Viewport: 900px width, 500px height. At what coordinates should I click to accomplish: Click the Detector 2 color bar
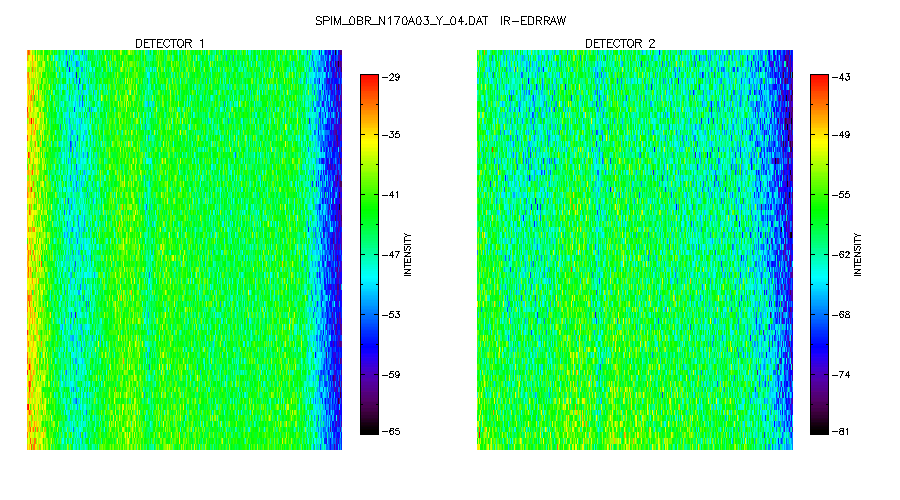(x=819, y=254)
